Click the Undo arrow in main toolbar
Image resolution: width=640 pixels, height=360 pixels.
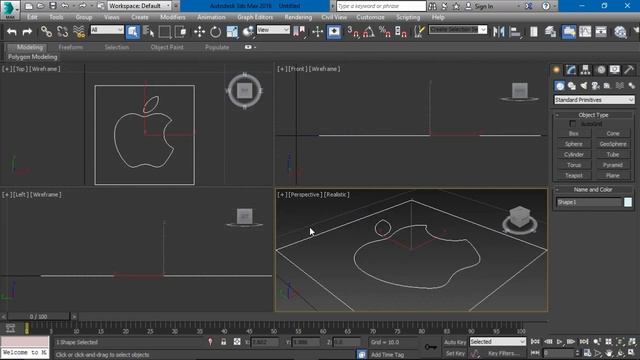(x=12, y=32)
